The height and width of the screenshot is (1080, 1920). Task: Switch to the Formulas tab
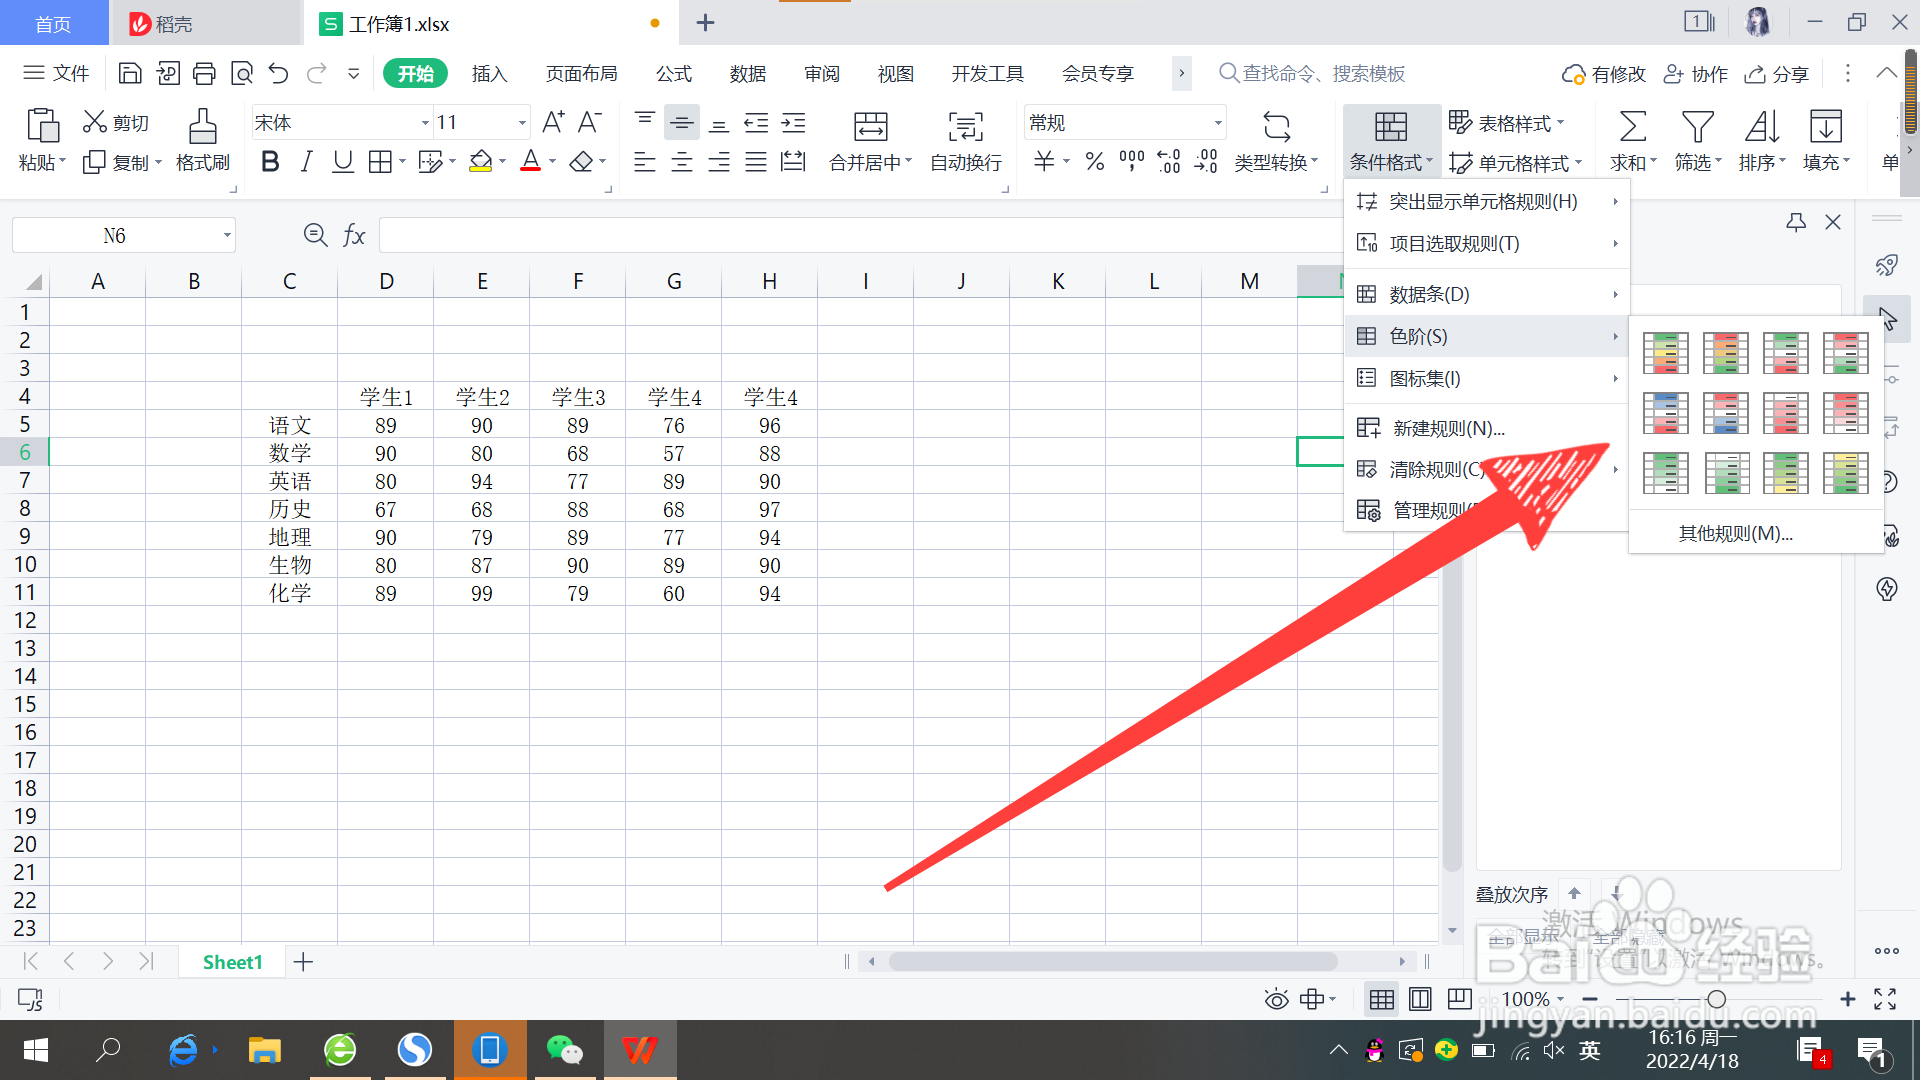pyautogui.click(x=674, y=74)
